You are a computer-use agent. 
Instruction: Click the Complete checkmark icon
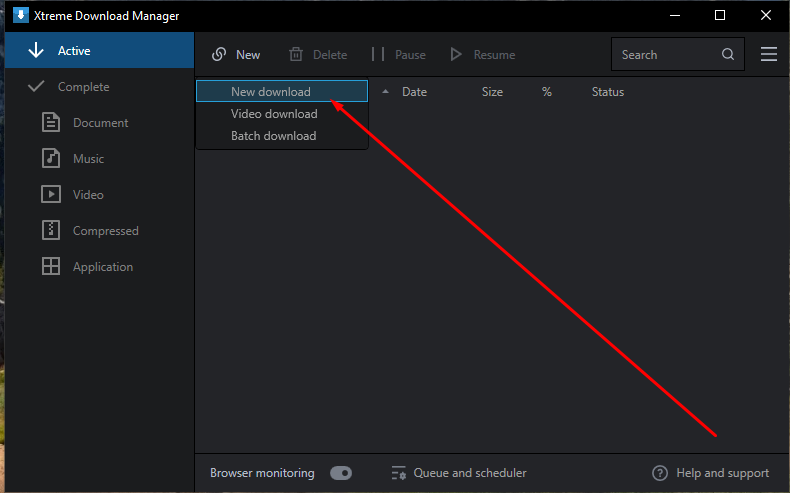pyautogui.click(x=36, y=86)
